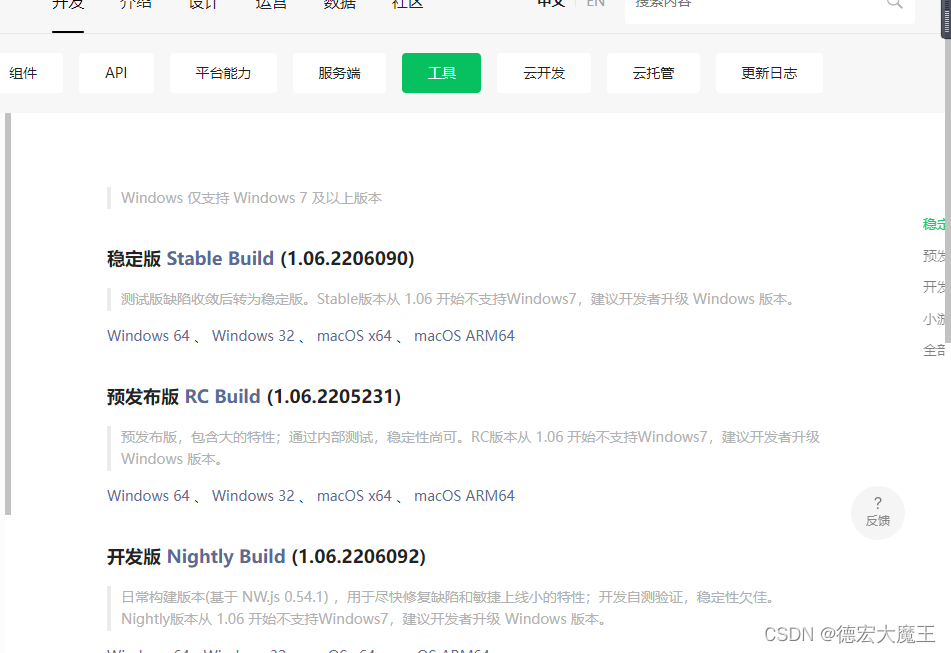This screenshot has width=951, height=653.
Task: Download RC Build Windows 32
Action: [253, 495]
